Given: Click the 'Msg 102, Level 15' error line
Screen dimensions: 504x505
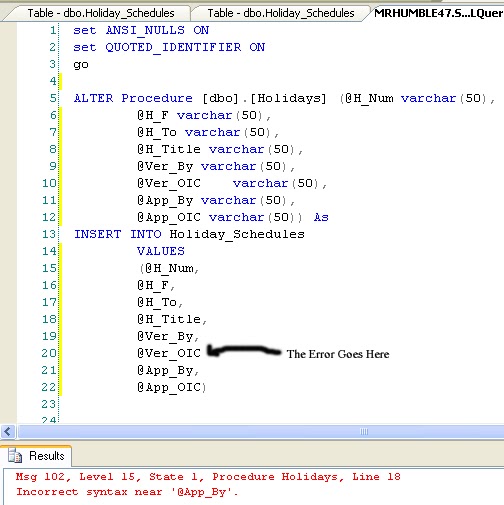Looking at the screenshot, I should pyautogui.click(x=208, y=477).
